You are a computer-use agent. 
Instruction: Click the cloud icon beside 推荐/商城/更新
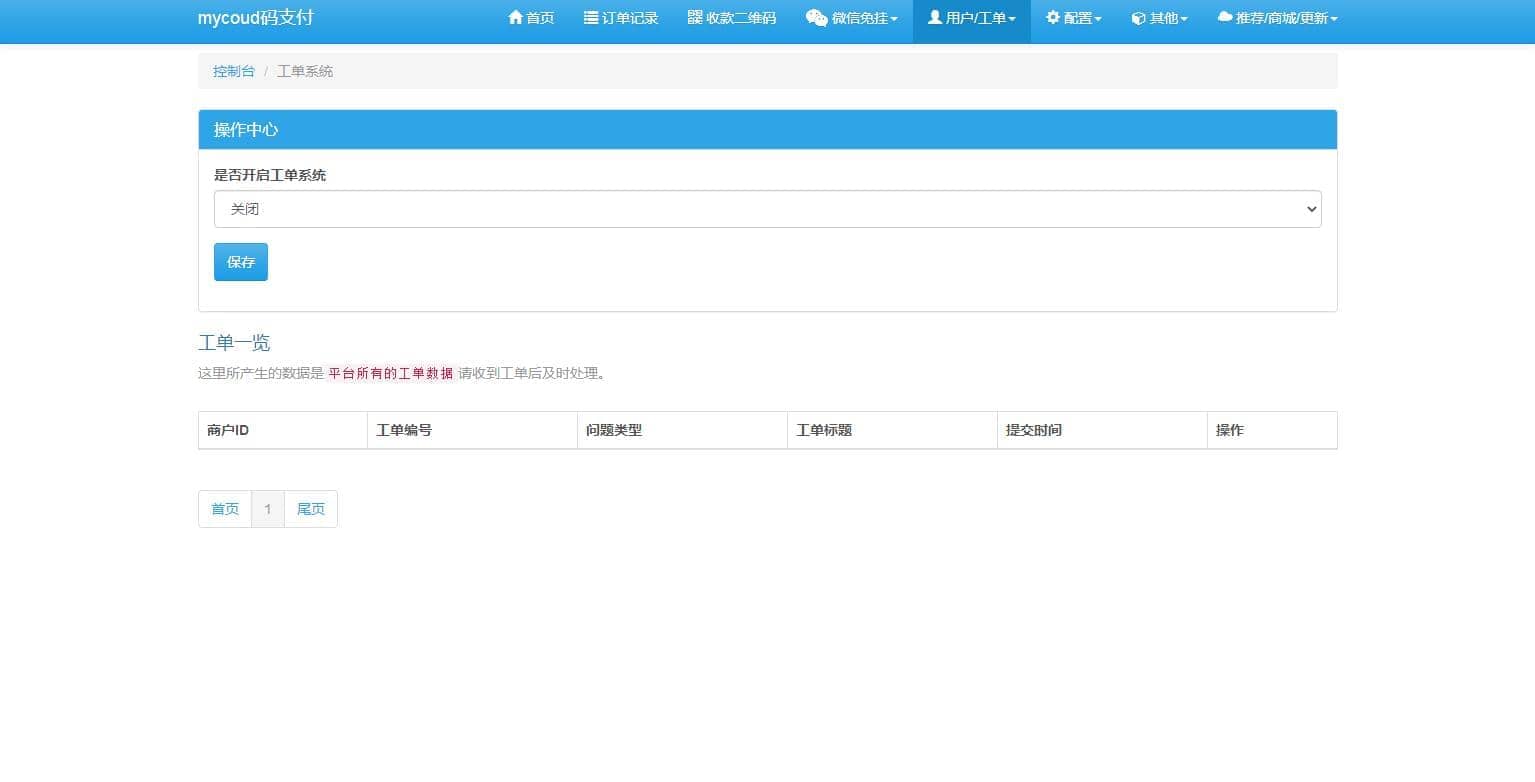pos(1225,18)
